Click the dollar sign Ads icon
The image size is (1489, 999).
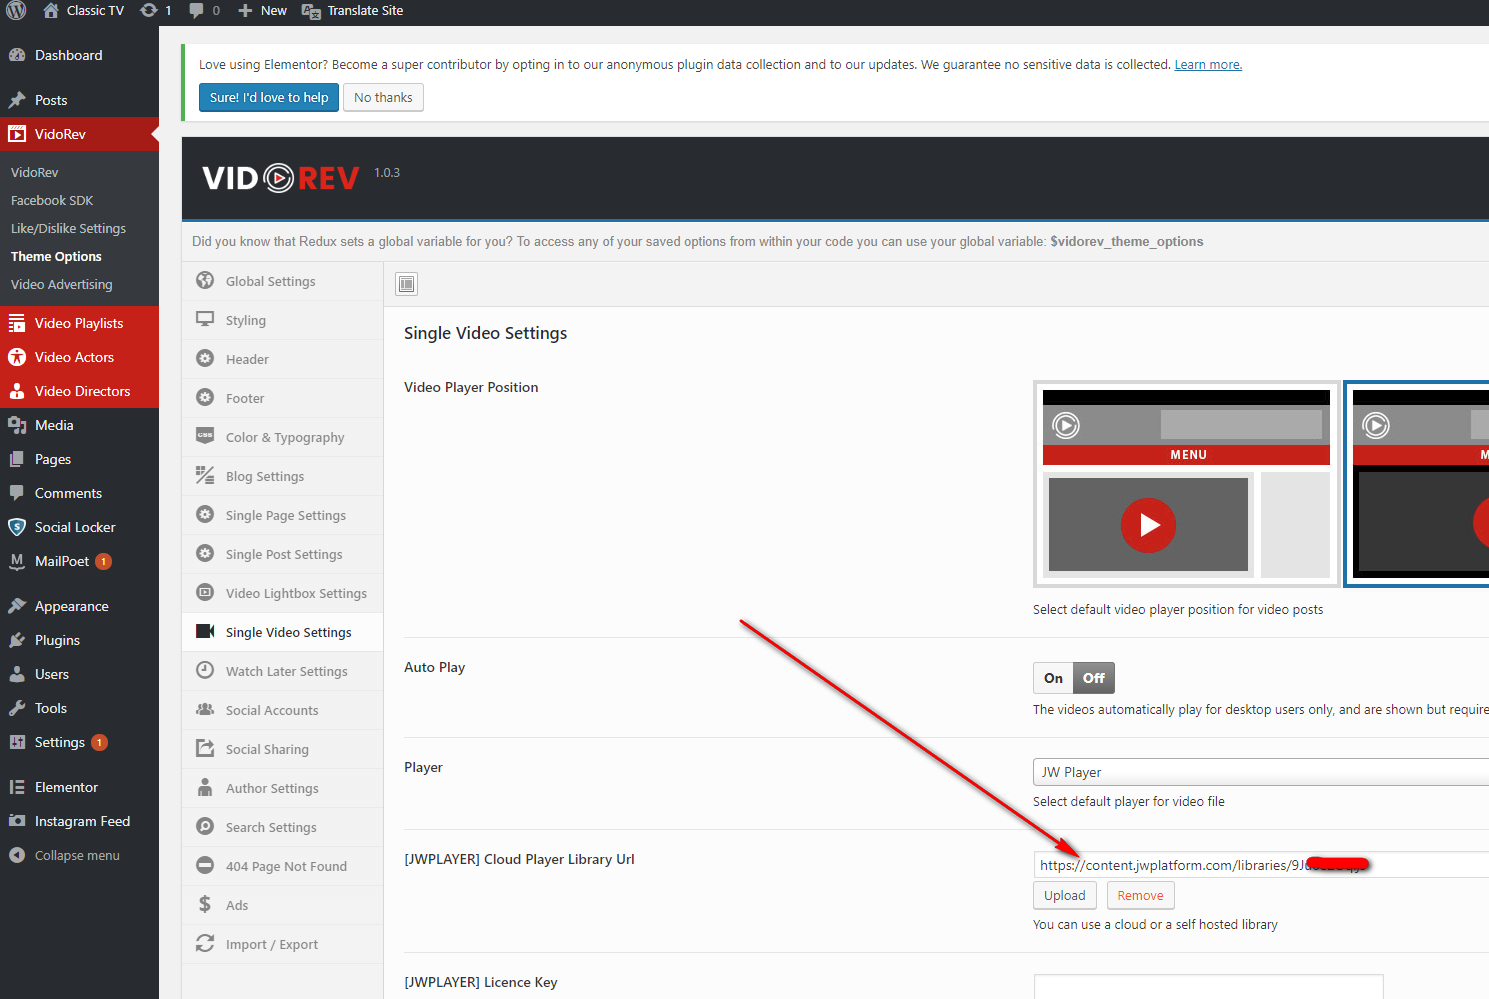click(205, 905)
